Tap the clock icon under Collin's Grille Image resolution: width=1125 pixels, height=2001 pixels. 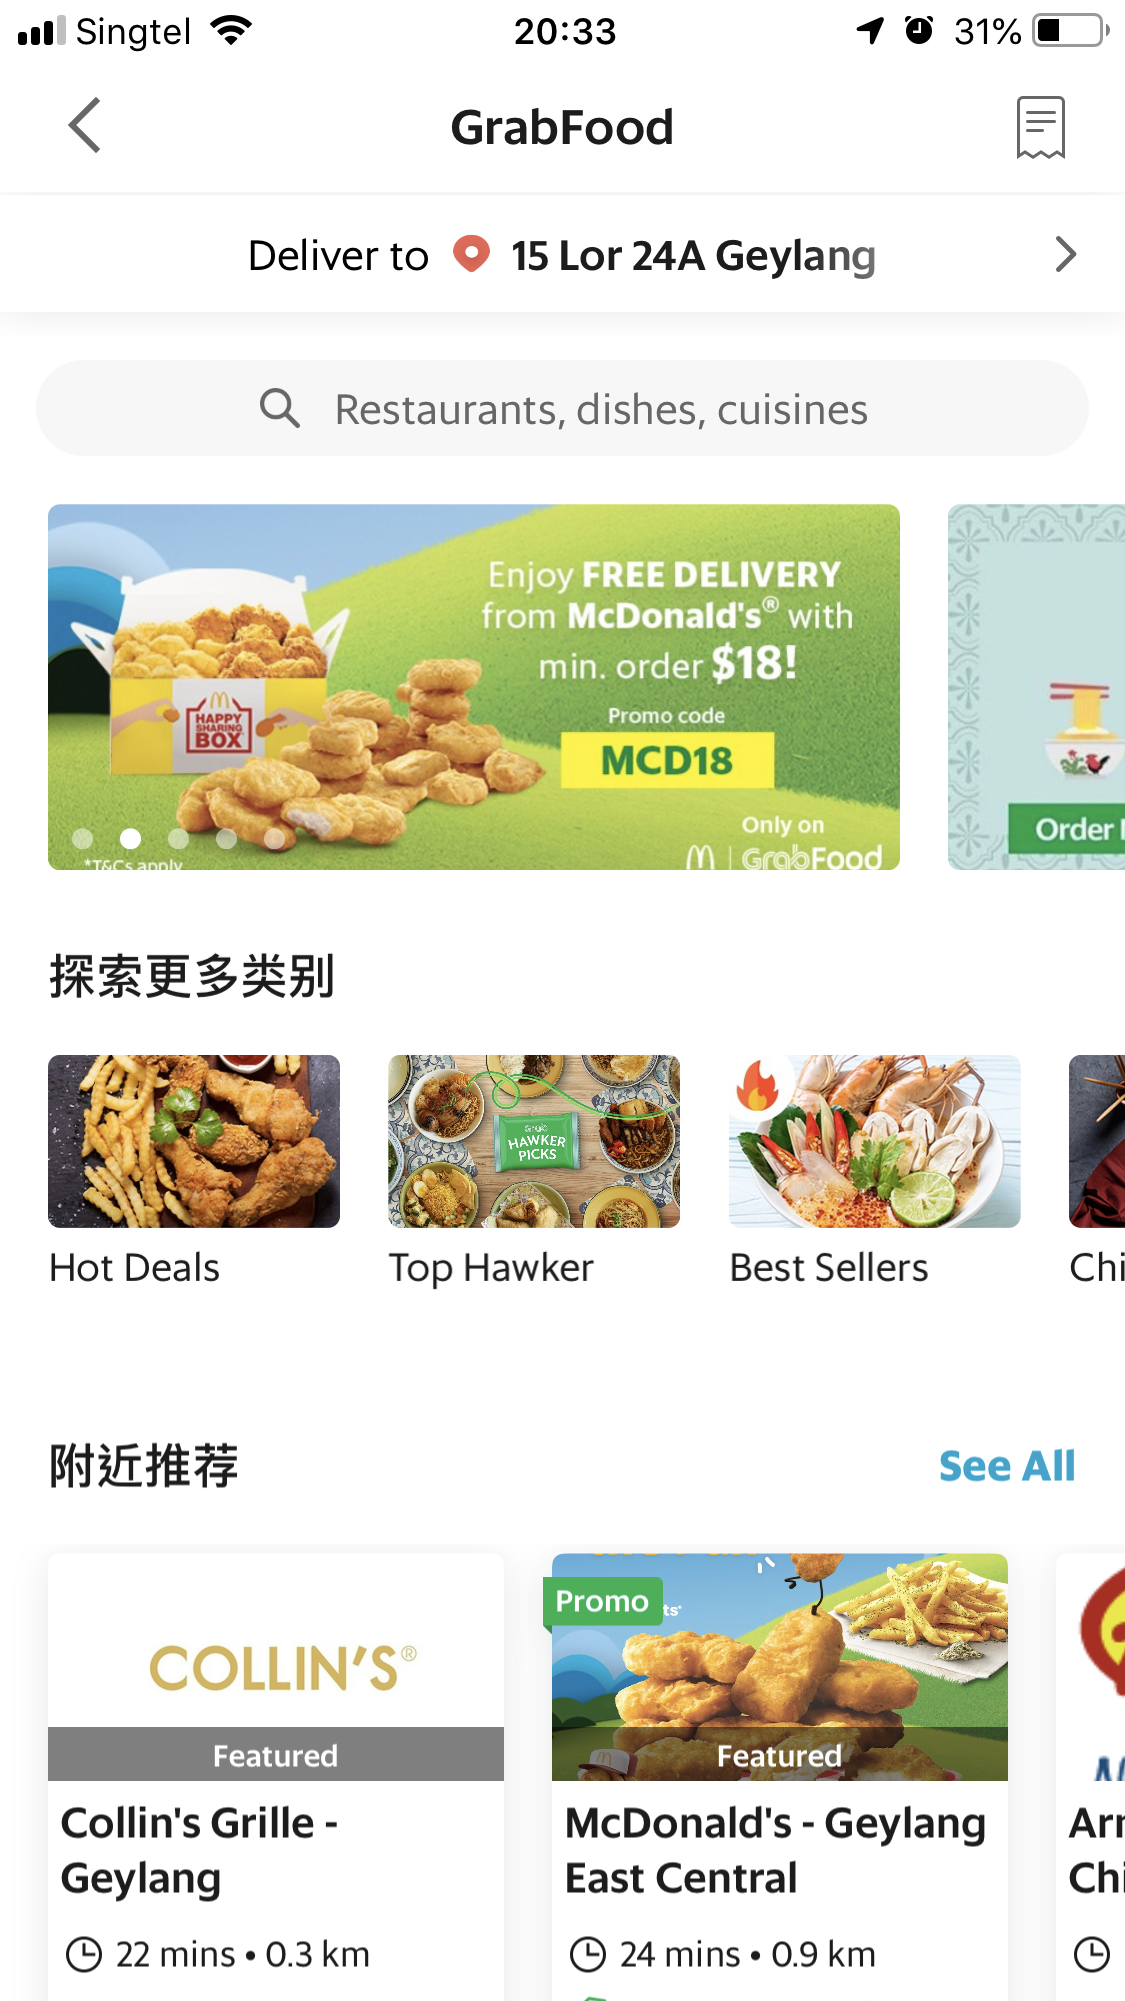tap(84, 1954)
